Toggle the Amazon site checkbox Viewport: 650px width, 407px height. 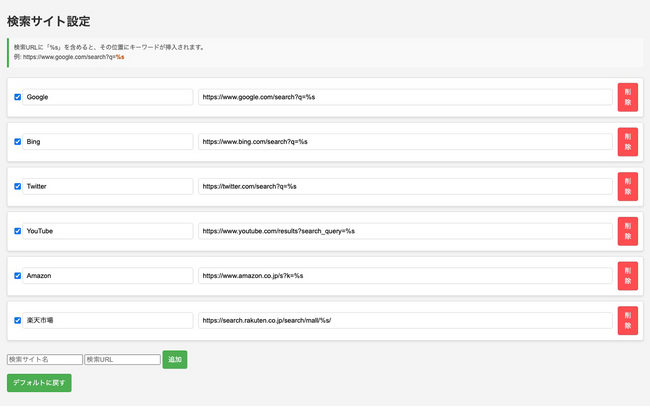[18, 276]
